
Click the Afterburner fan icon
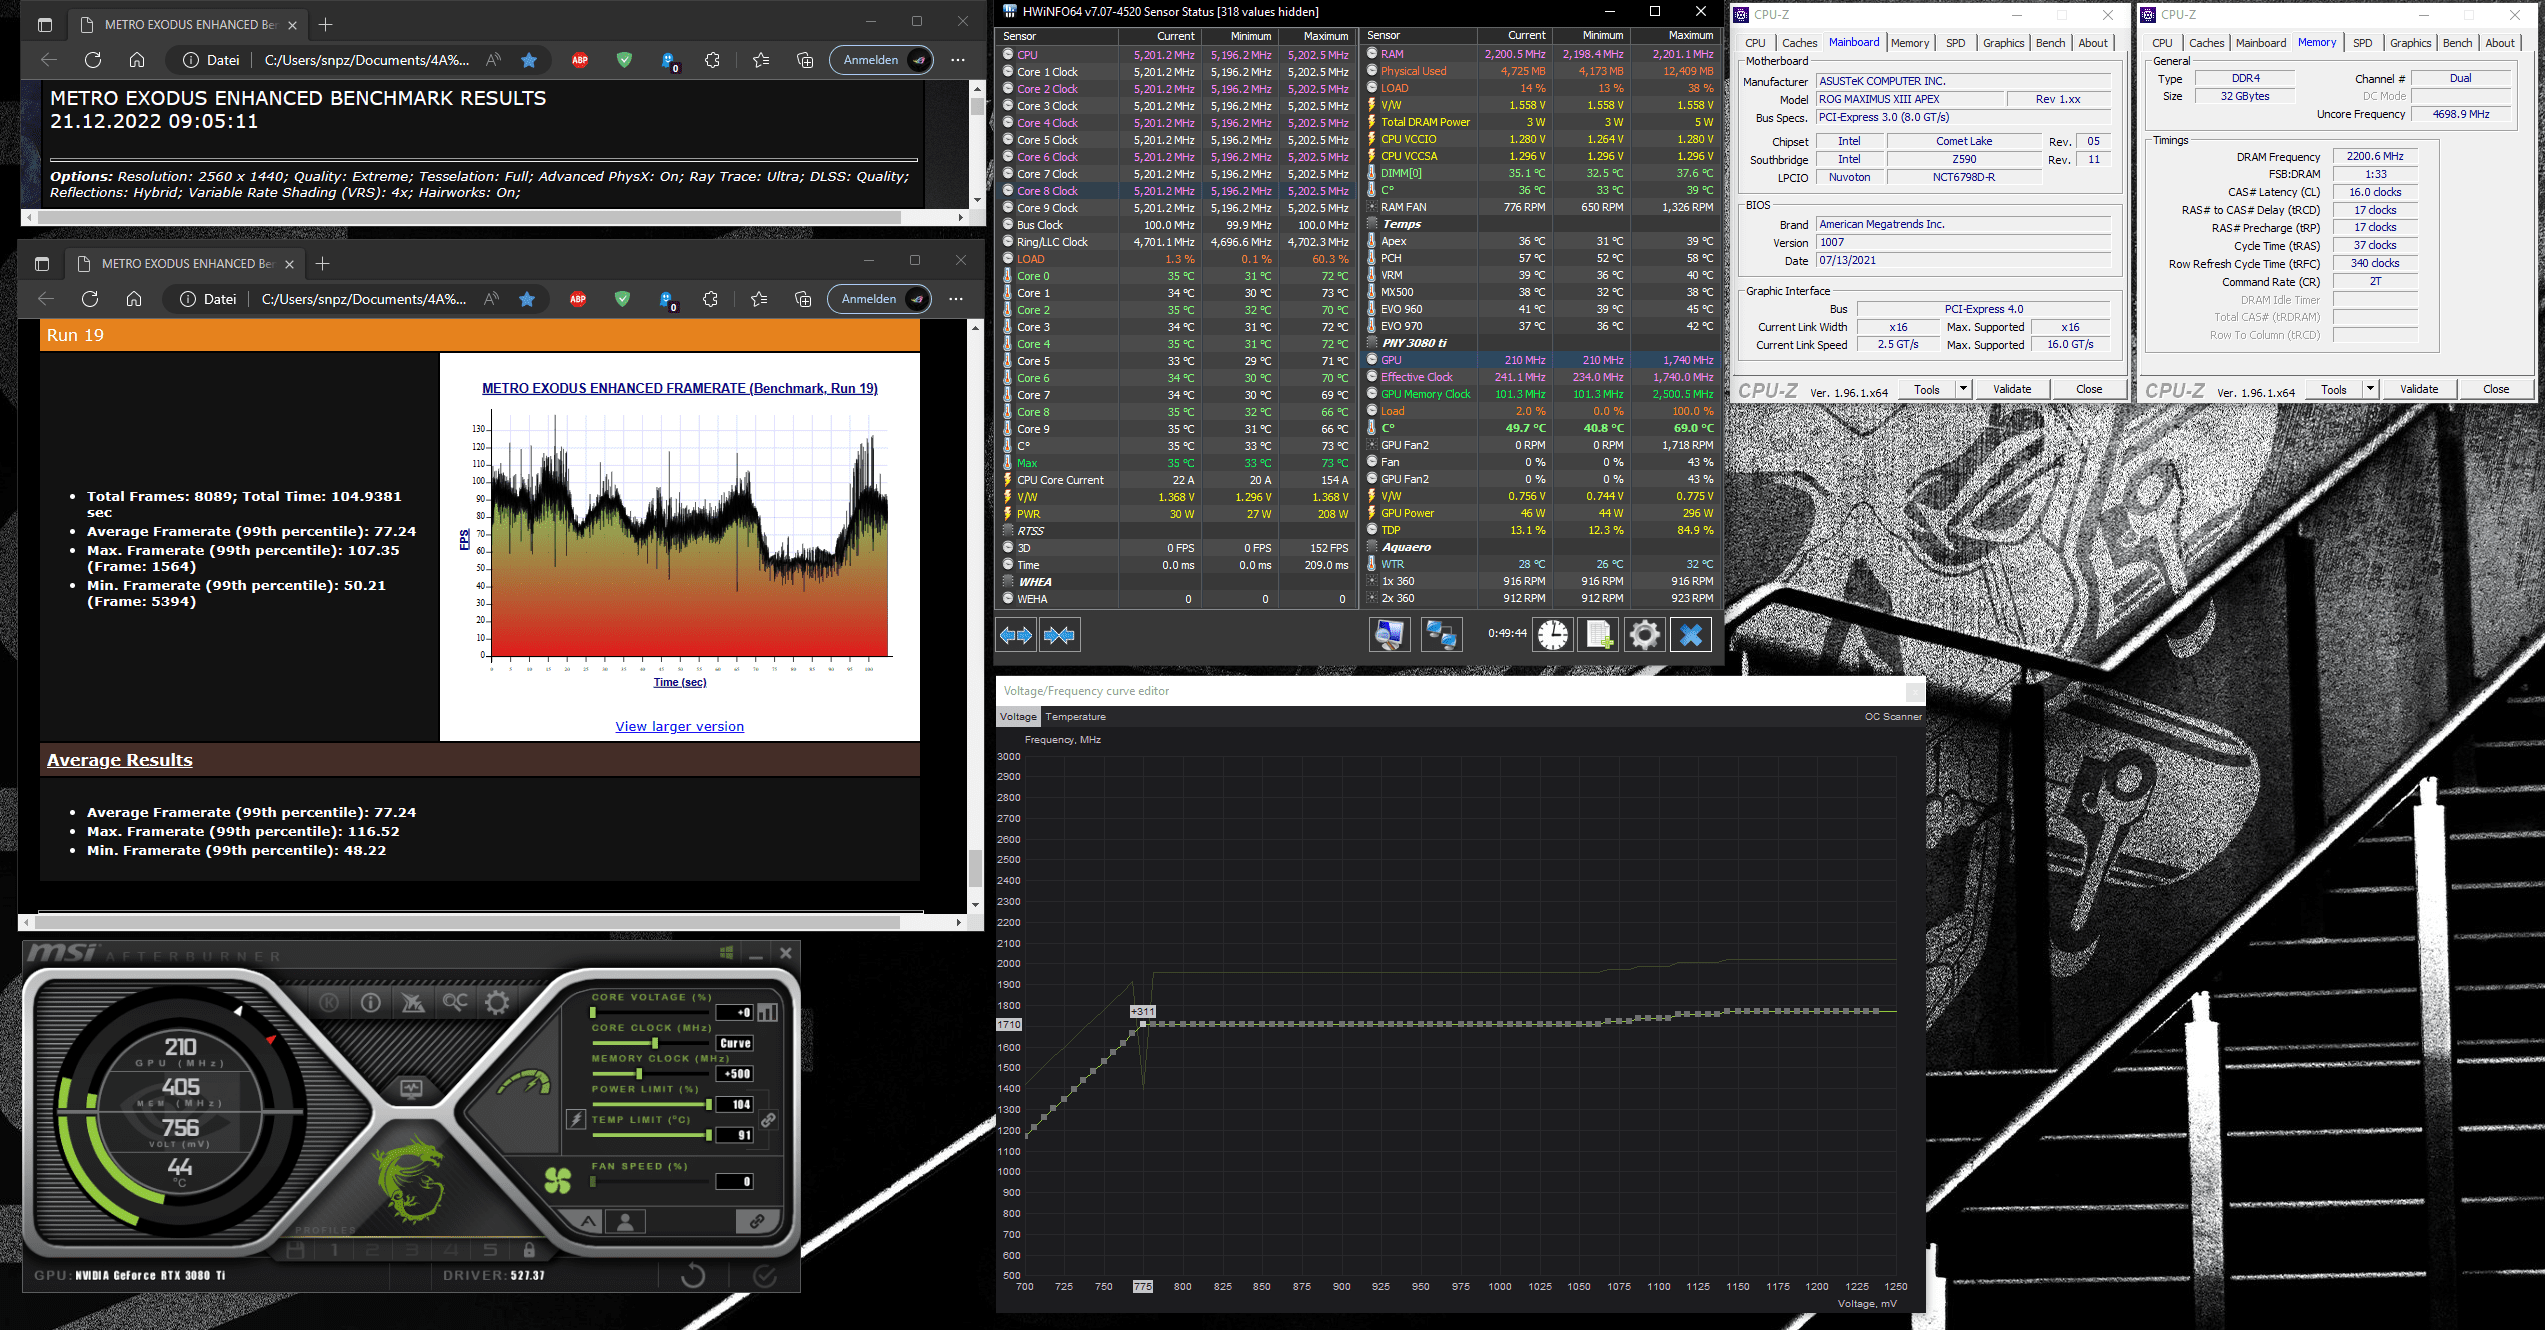[558, 1181]
